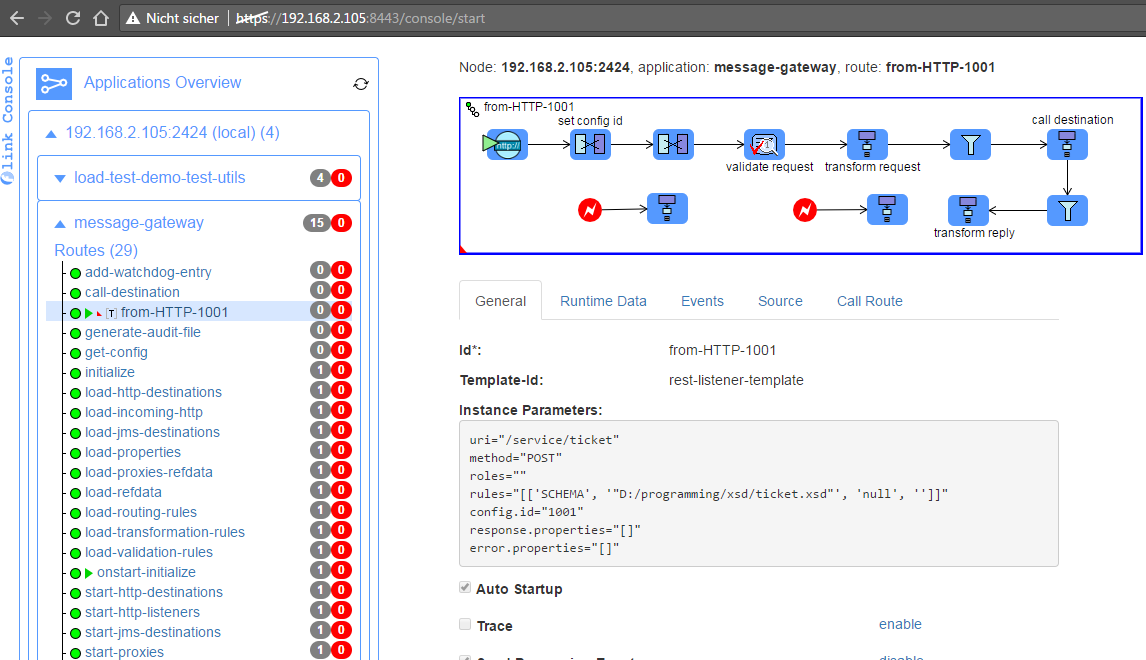Toggle the Auto Startup checkbox
1146x660 pixels.
465,588
